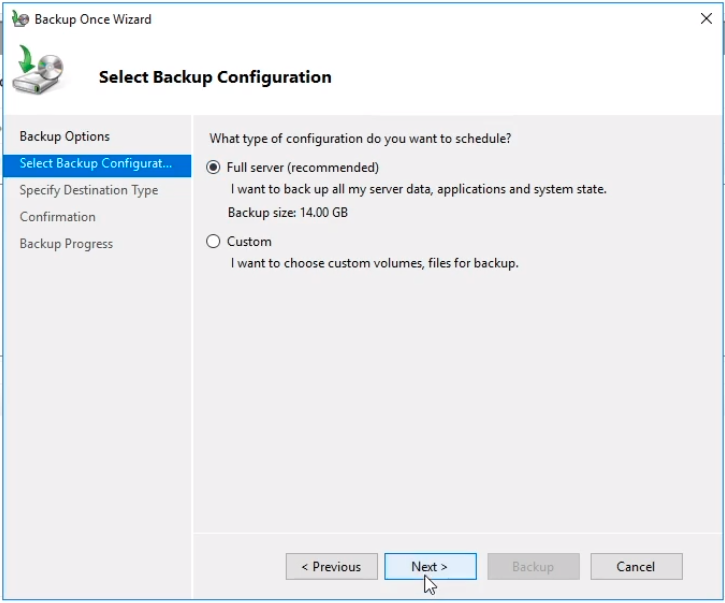Click the custom volumes description text

[x=375, y=263]
